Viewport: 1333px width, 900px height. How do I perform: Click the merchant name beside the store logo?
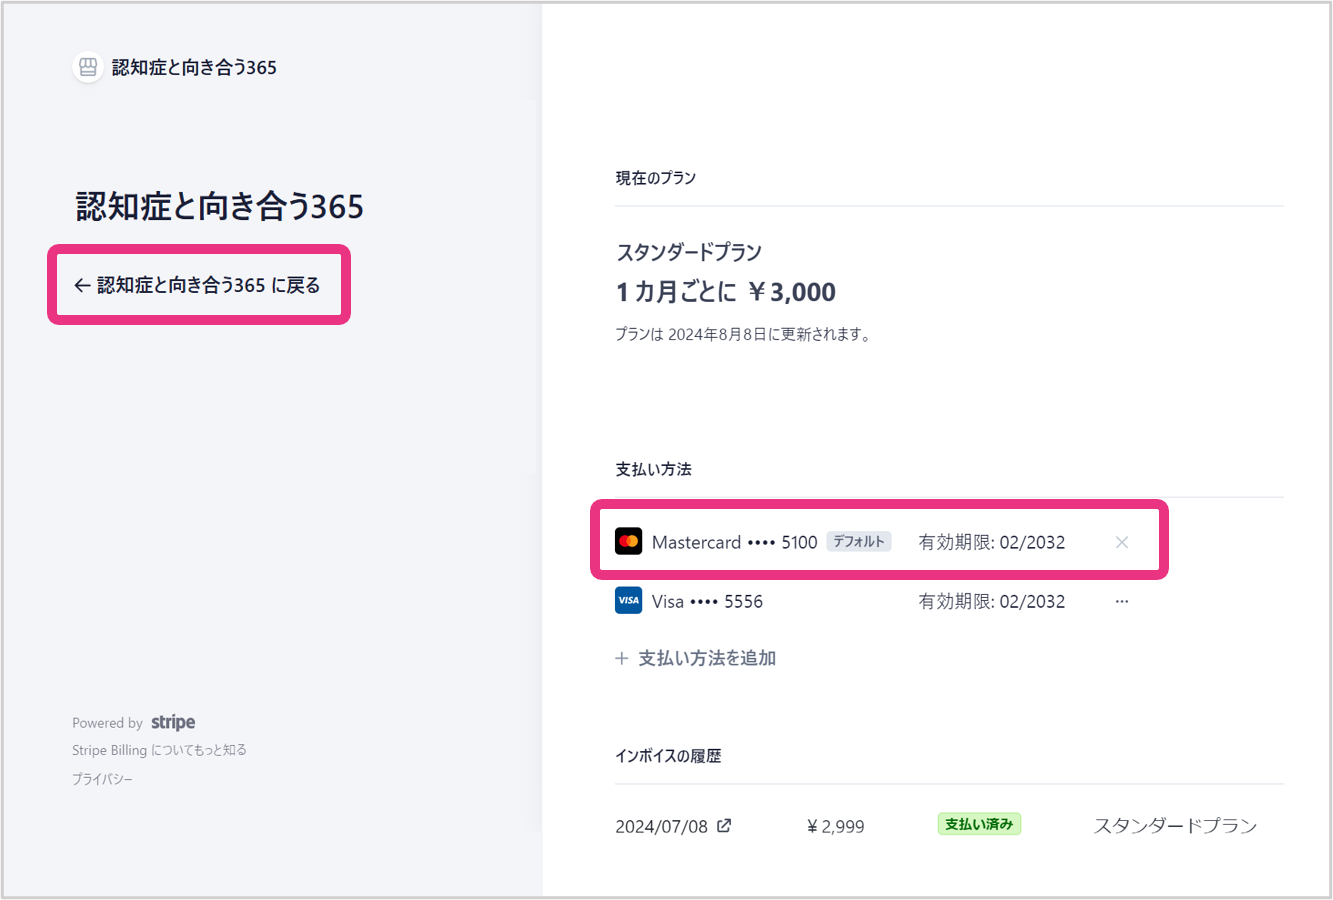coord(194,67)
